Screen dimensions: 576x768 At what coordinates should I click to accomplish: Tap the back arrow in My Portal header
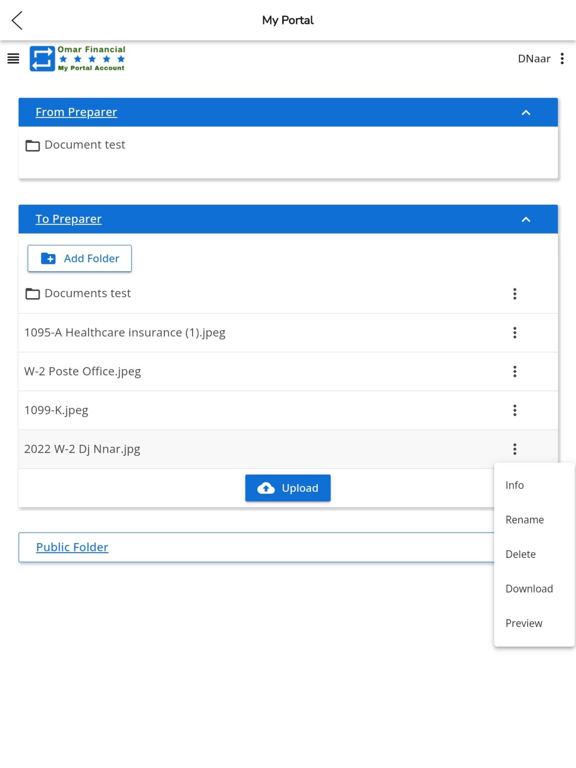pos(17,21)
